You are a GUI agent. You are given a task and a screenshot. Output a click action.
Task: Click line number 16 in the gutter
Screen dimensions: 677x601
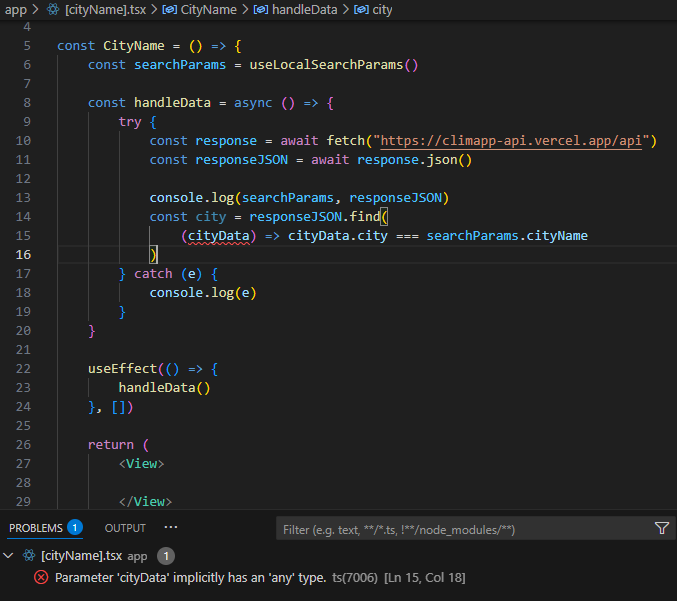[23, 255]
